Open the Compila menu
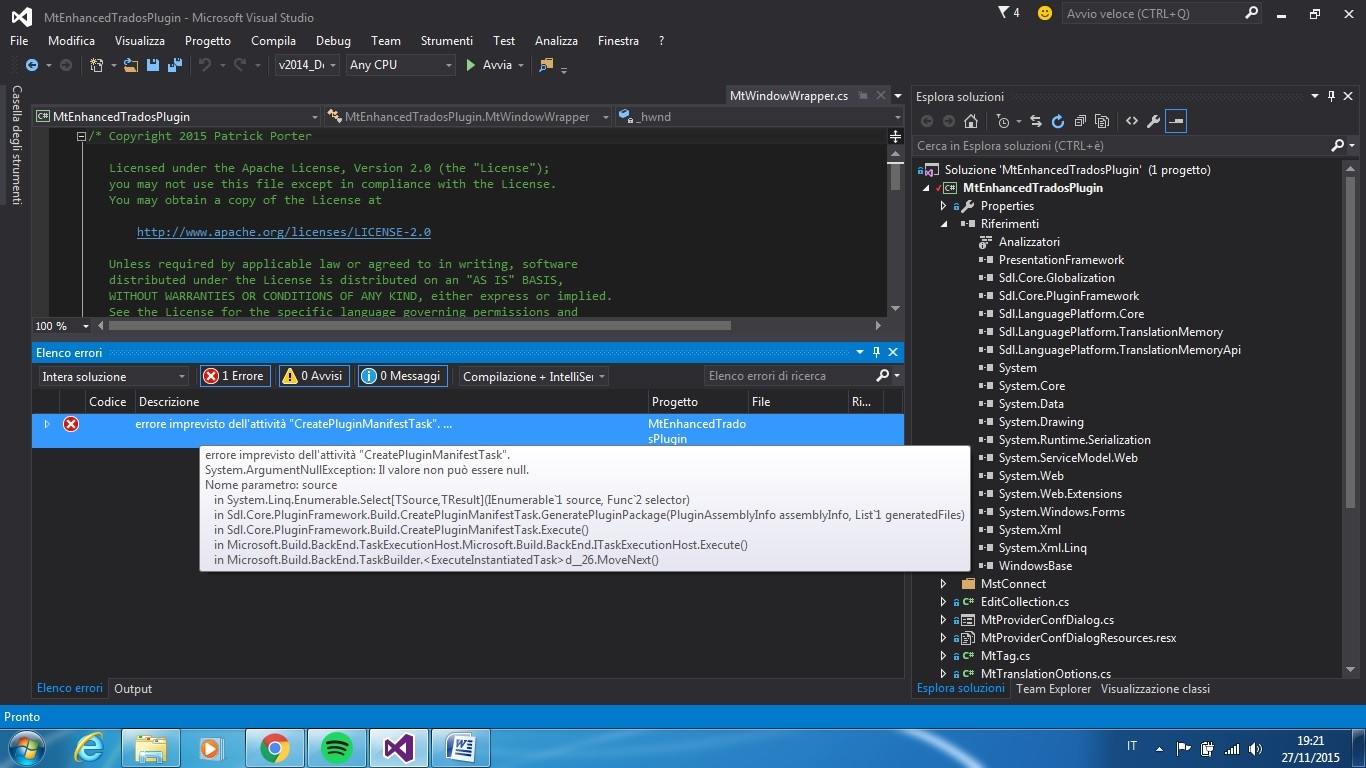The image size is (1366, 768). tap(273, 41)
